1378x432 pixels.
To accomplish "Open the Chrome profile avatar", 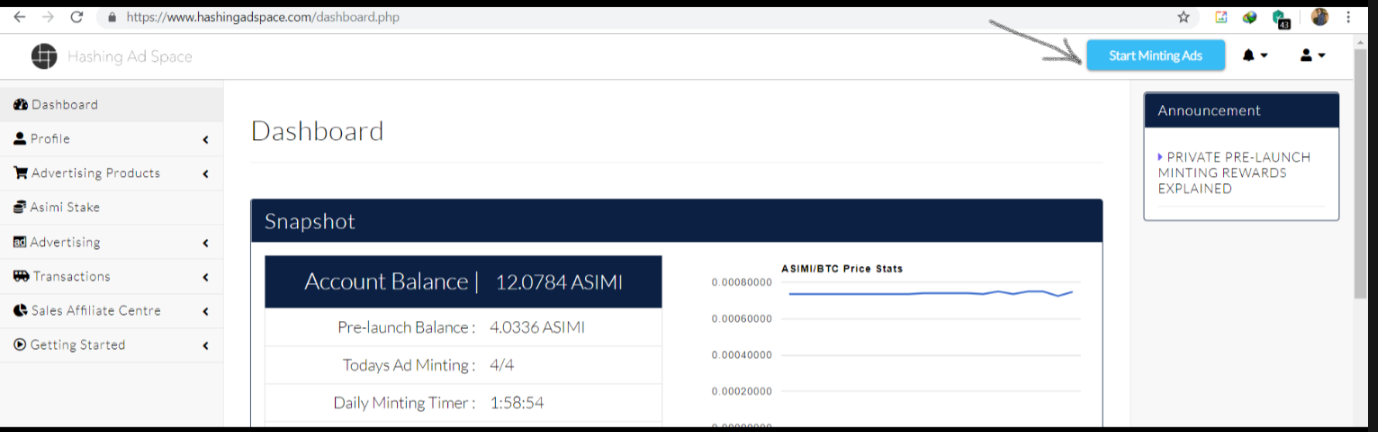I will point(1320,17).
